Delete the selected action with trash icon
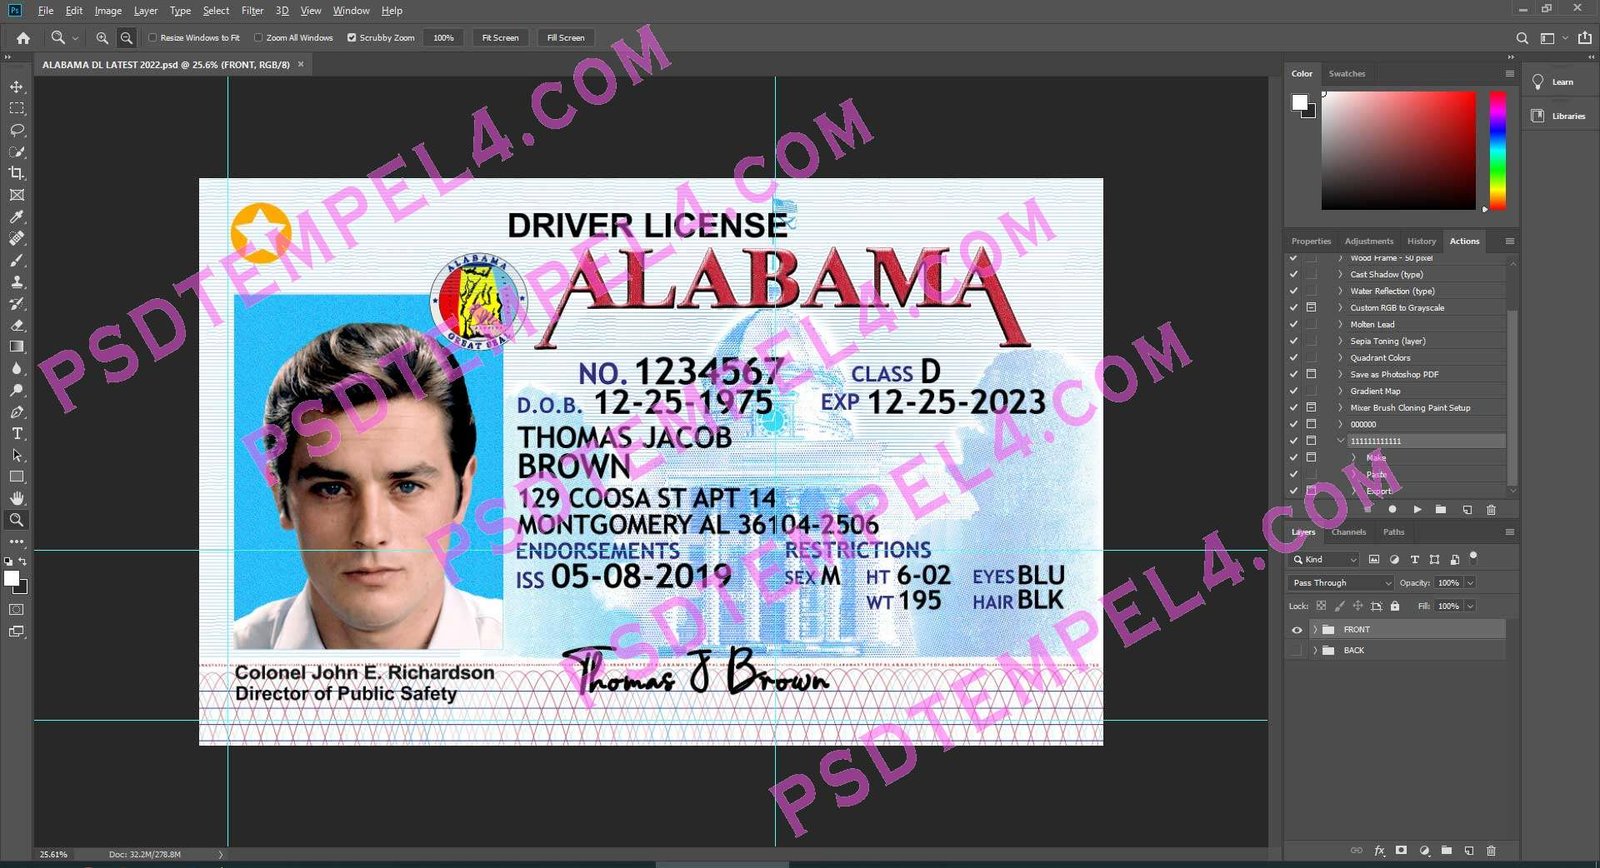The width and height of the screenshot is (1600, 868). click(1491, 510)
